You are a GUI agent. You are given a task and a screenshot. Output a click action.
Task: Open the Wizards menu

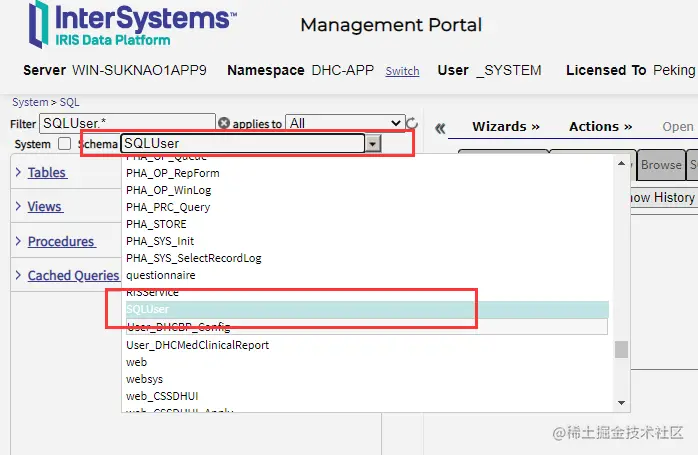tap(506, 127)
